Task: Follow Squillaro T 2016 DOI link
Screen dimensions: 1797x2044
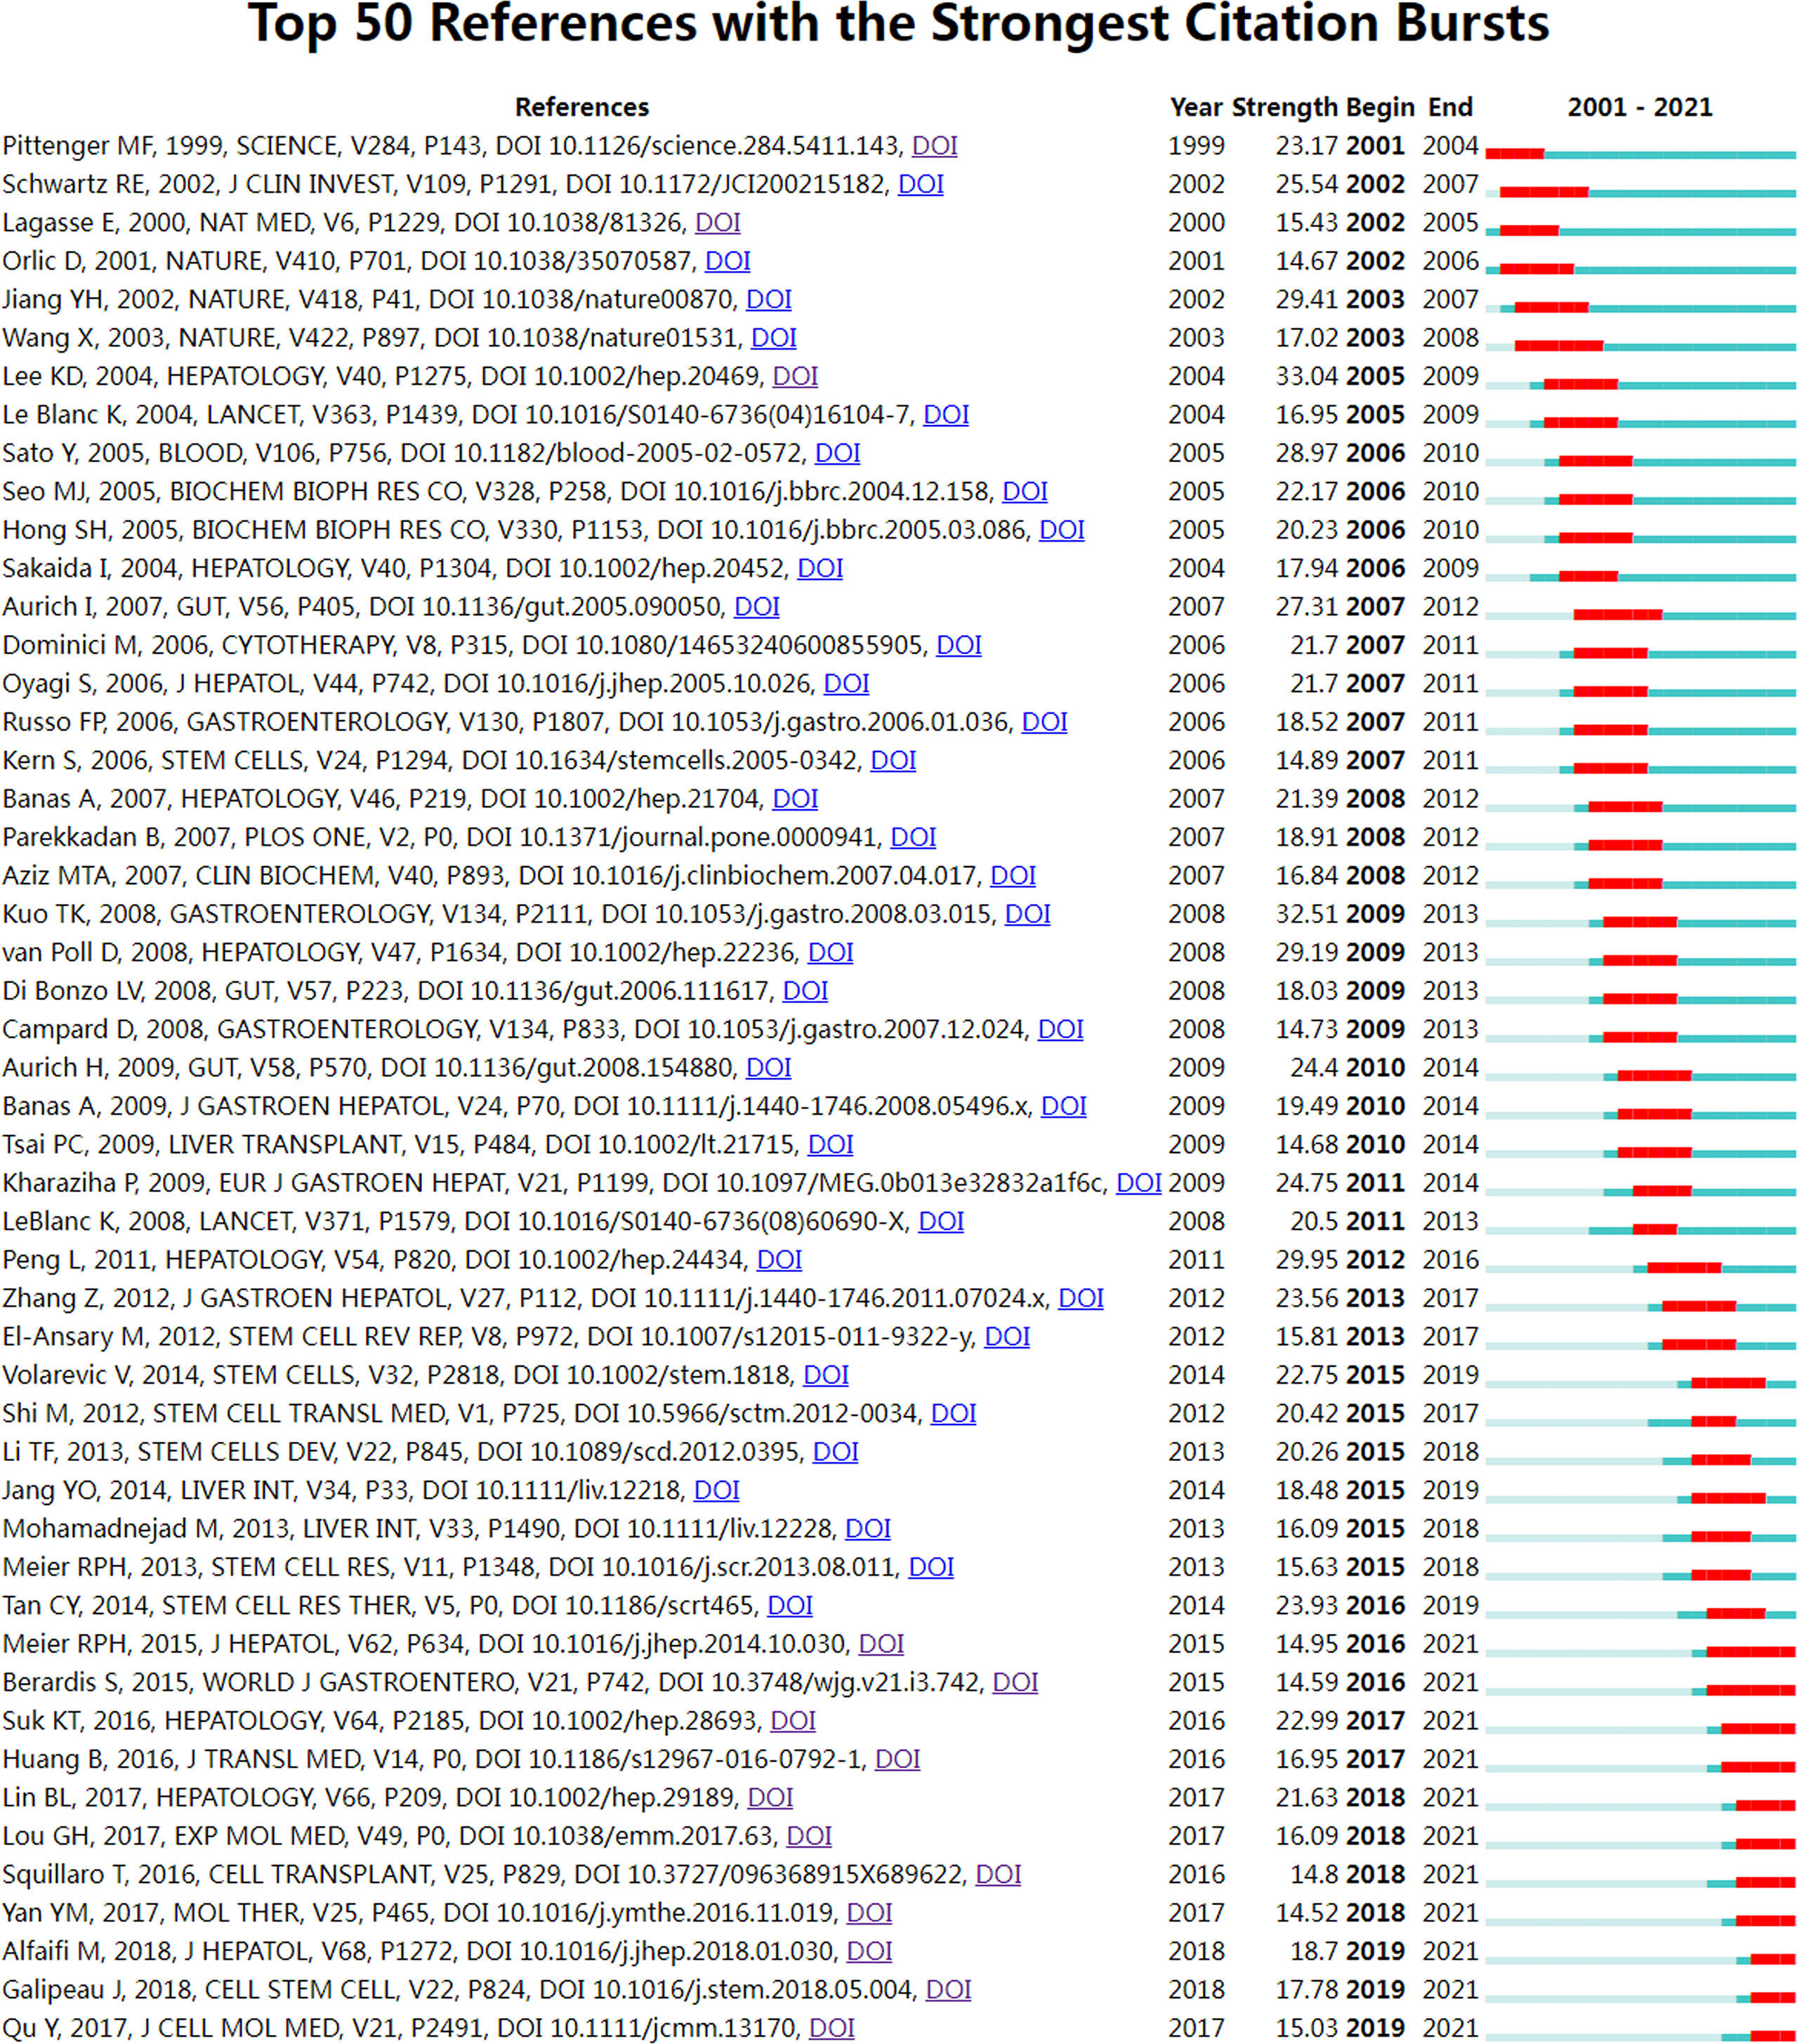Action: (x=998, y=1874)
